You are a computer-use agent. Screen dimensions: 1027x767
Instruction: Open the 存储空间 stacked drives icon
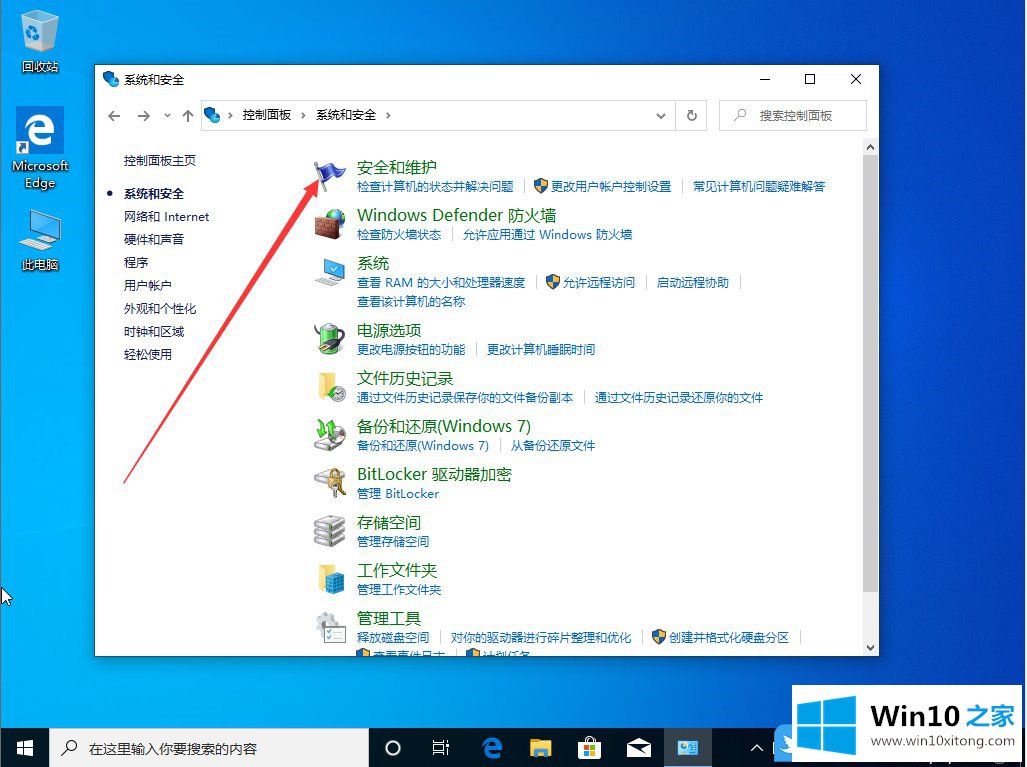point(329,531)
